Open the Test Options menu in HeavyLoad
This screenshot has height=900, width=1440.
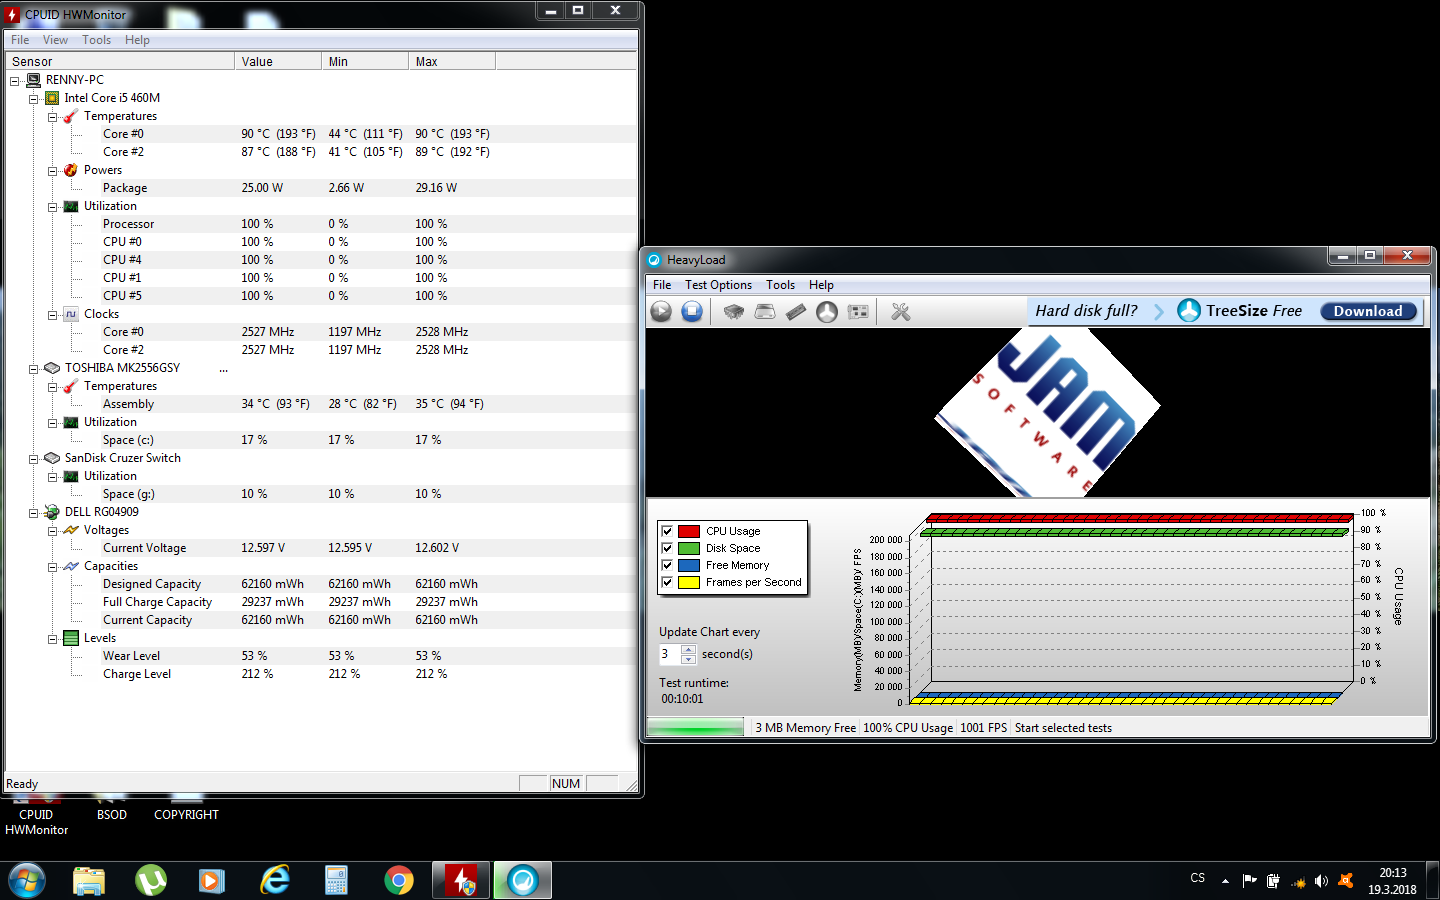point(718,285)
